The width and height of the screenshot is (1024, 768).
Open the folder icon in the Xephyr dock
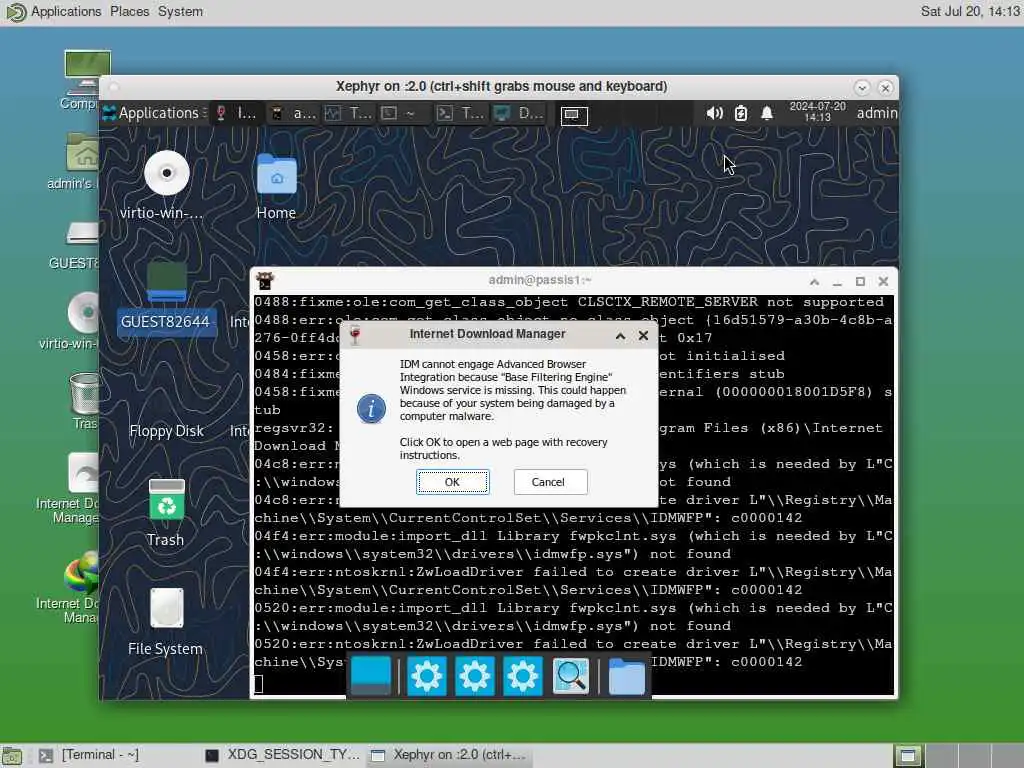(626, 676)
